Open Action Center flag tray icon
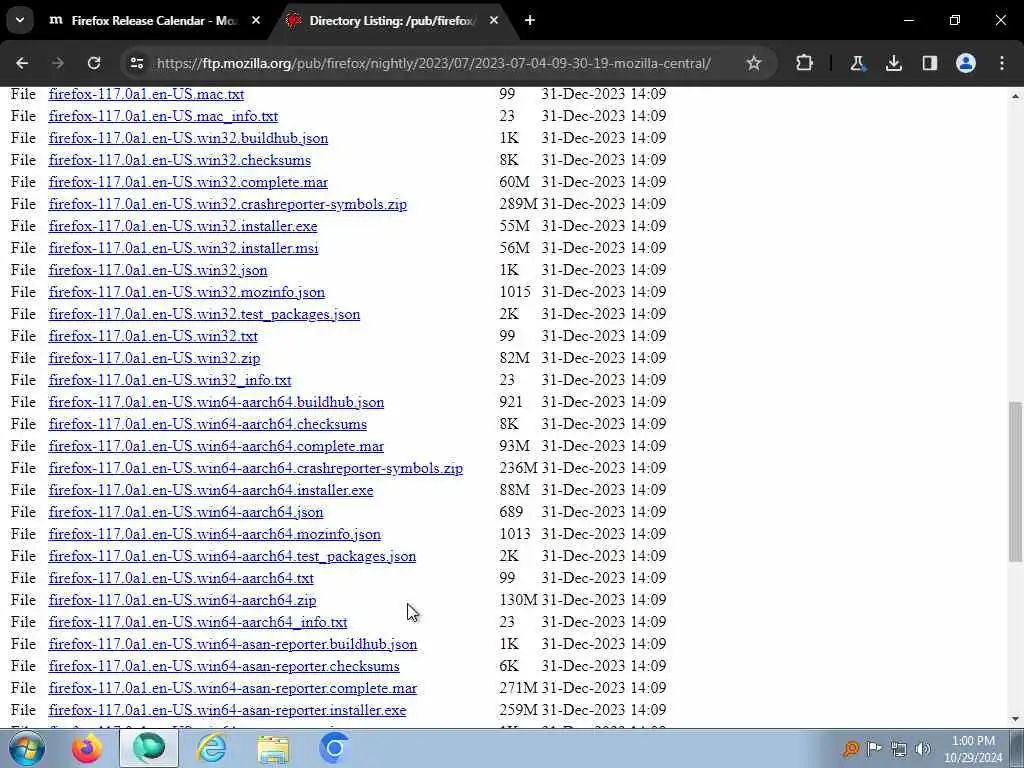This screenshot has height=768, width=1024. coord(874,748)
